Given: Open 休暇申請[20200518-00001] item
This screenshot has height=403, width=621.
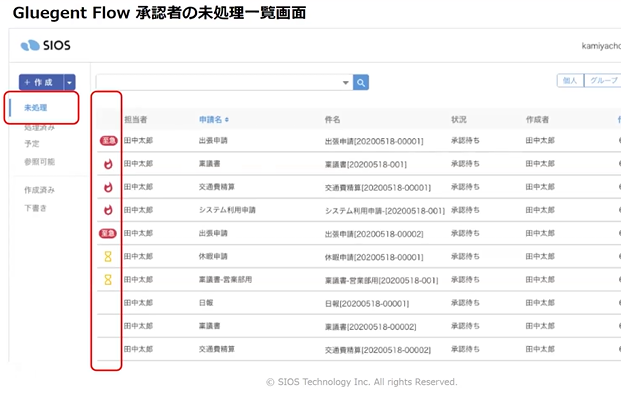Looking at the screenshot, I should pos(374,257).
